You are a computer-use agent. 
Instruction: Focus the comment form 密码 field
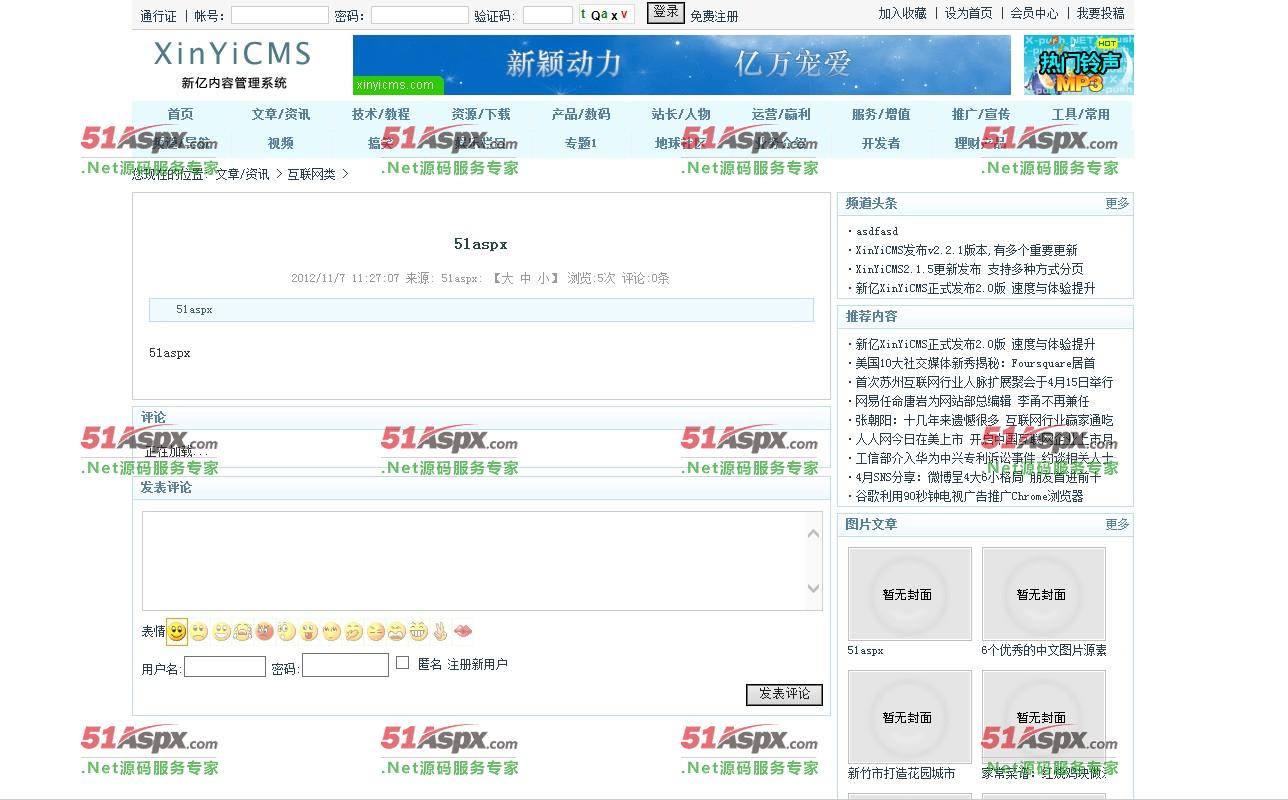coord(345,665)
